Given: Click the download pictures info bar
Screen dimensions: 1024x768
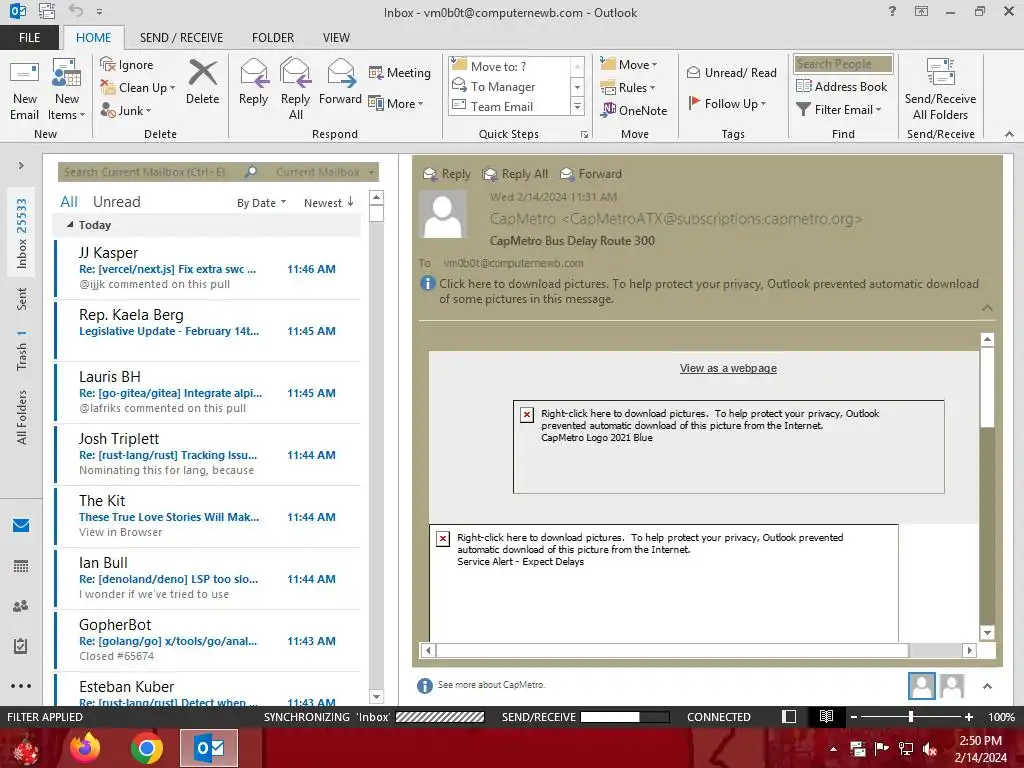Looking at the screenshot, I should 700,291.
